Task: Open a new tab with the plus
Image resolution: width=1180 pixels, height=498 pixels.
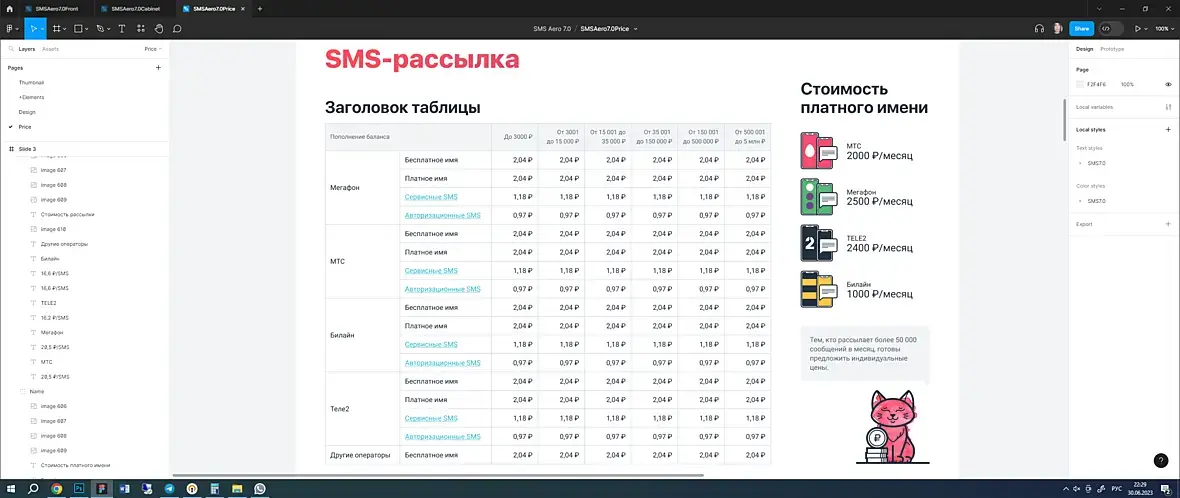Action: click(260, 9)
